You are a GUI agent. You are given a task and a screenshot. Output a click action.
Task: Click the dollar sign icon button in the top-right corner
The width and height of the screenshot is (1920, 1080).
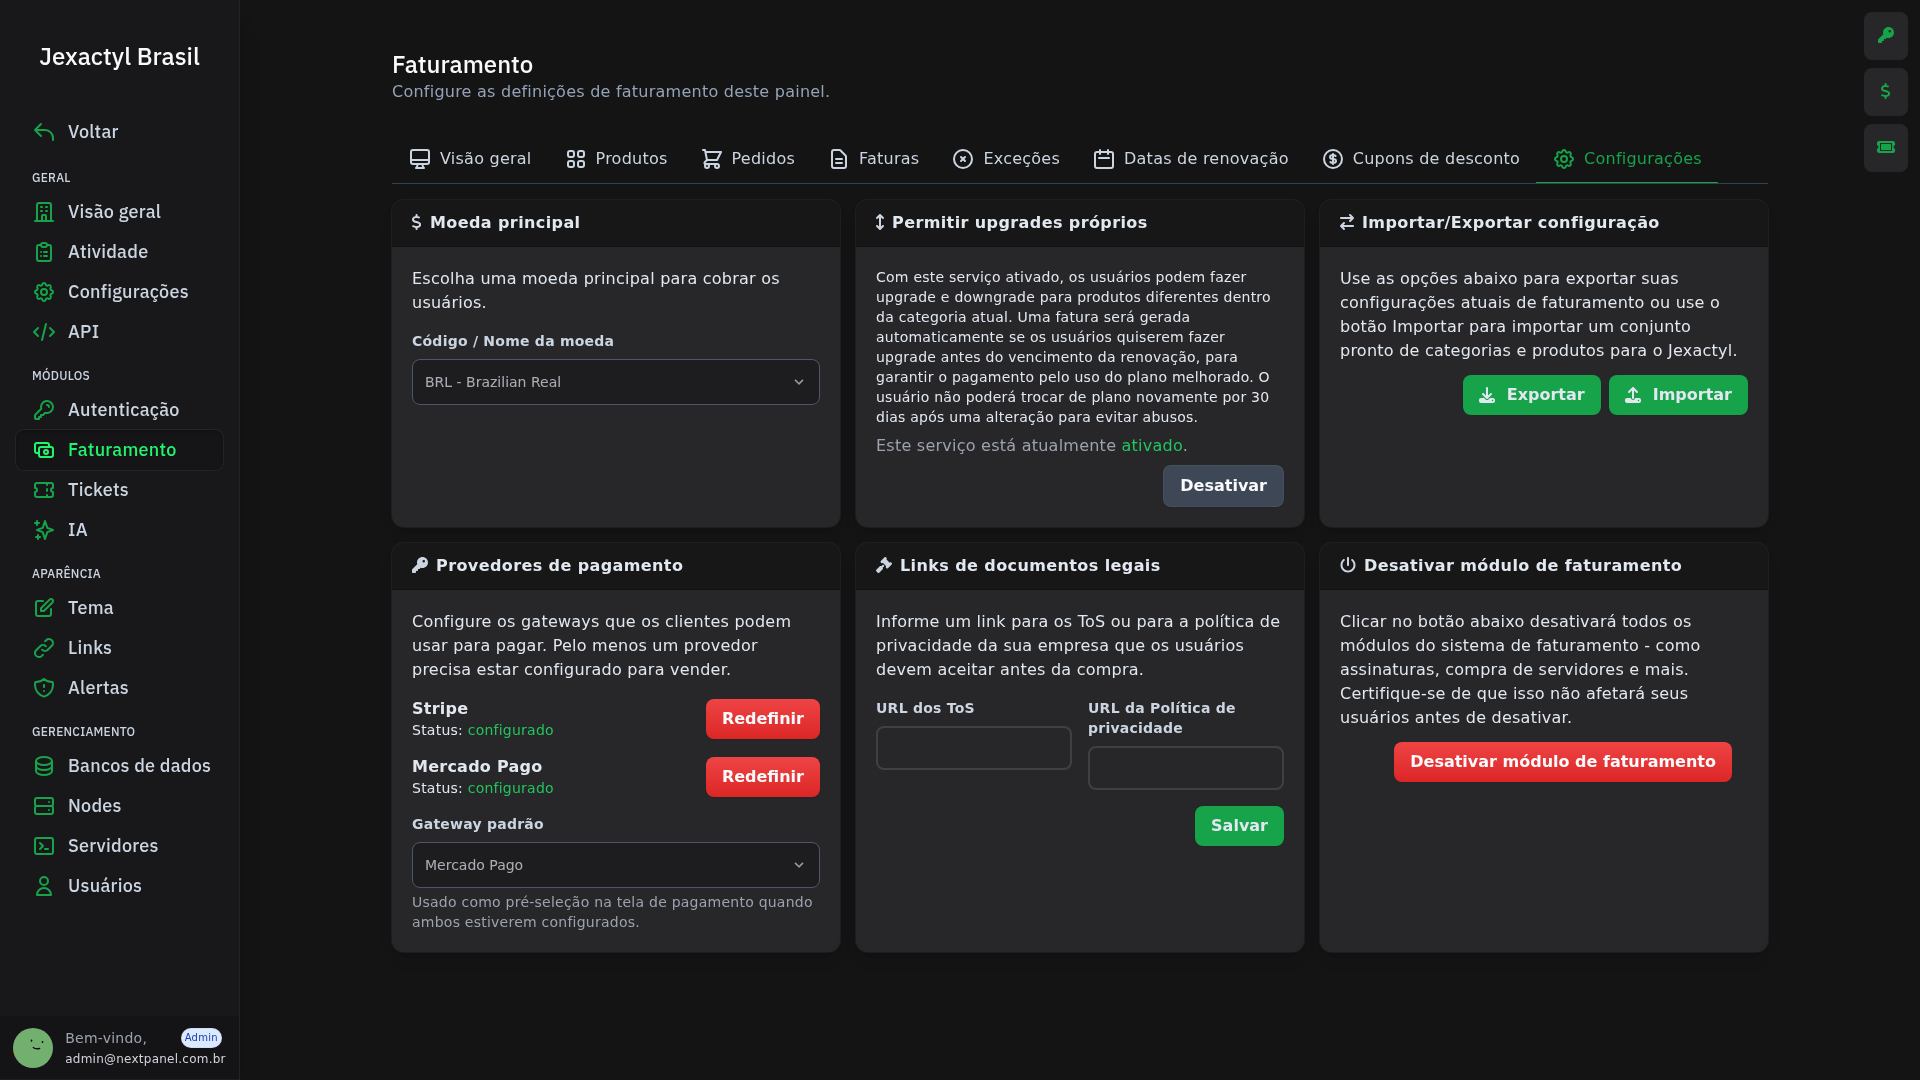point(1885,92)
